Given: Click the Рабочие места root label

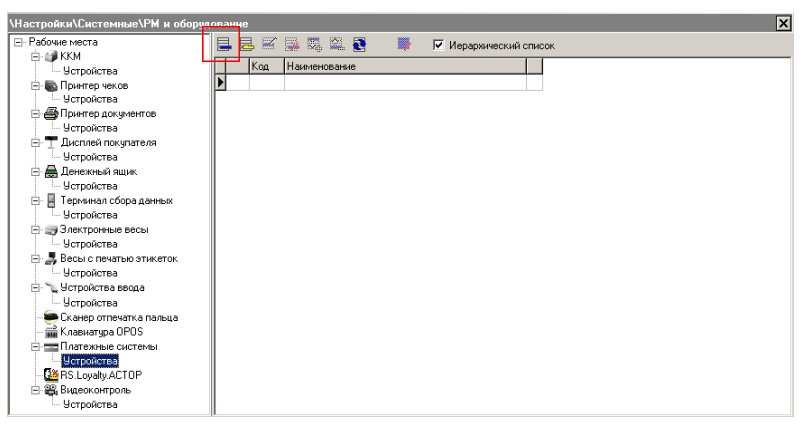Looking at the screenshot, I should click(63, 42).
